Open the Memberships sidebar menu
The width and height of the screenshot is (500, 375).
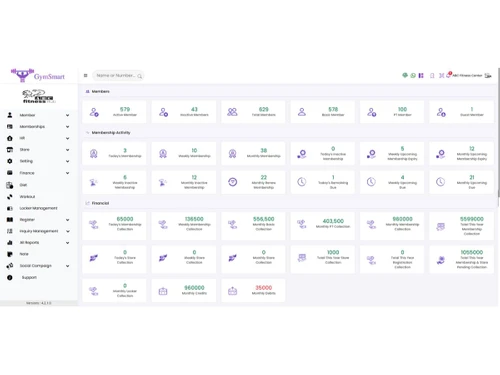(x=38, y=127)
